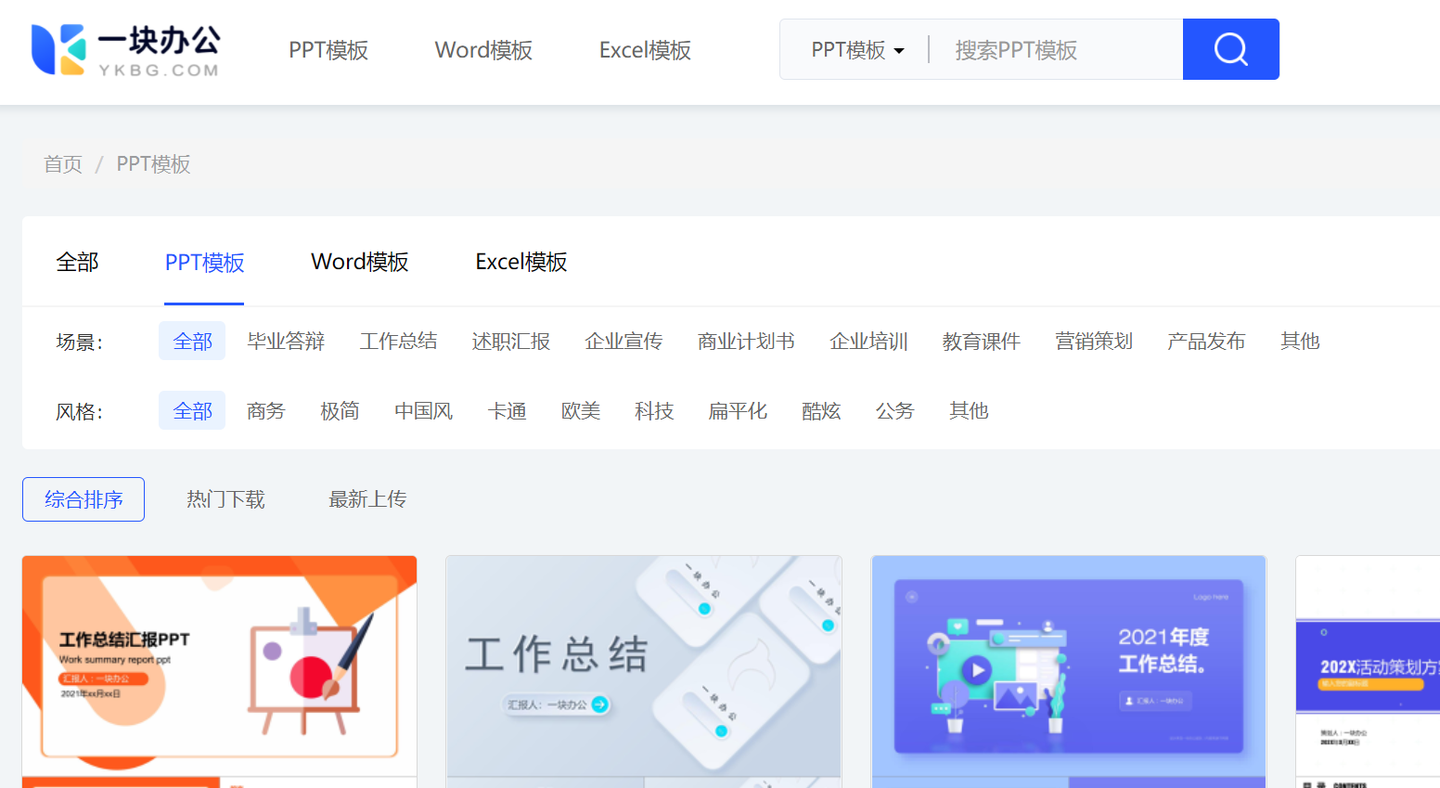Filter scene by 营销策划
Viewport: 1440px width, 788px height.
coord(1093,341)
